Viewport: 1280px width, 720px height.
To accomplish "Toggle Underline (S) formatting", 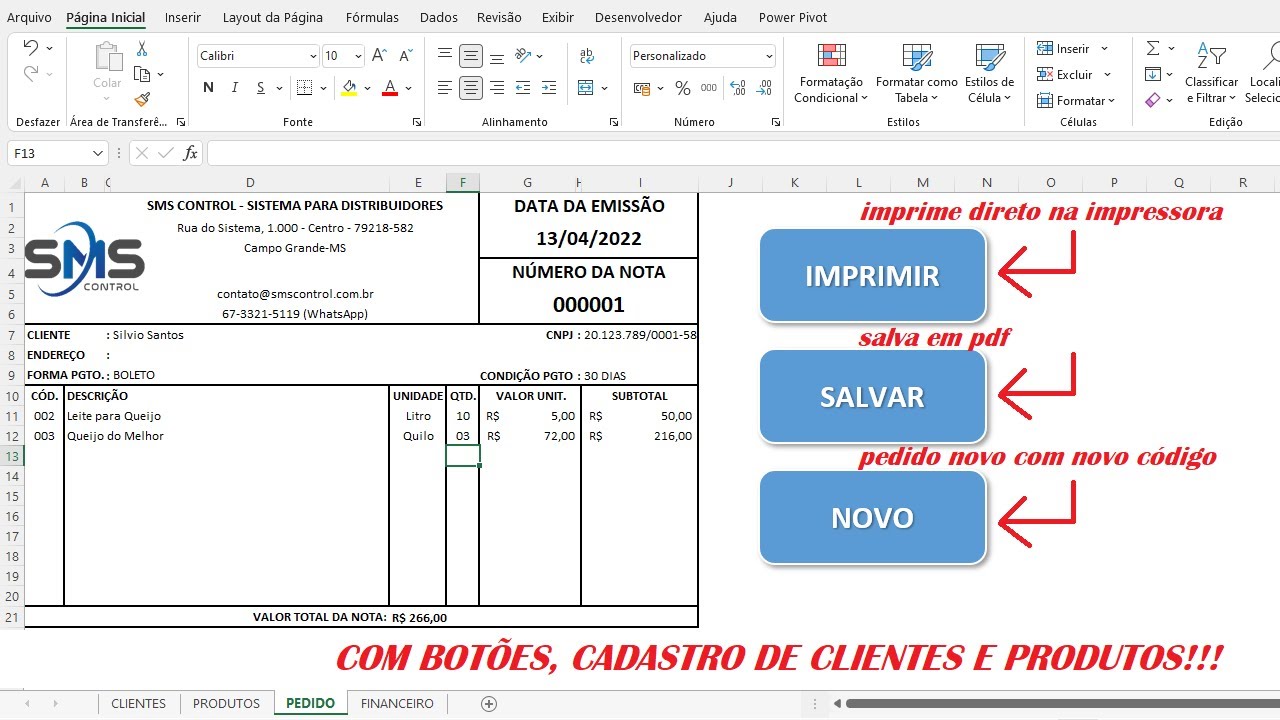I will (x=261, y=88).
